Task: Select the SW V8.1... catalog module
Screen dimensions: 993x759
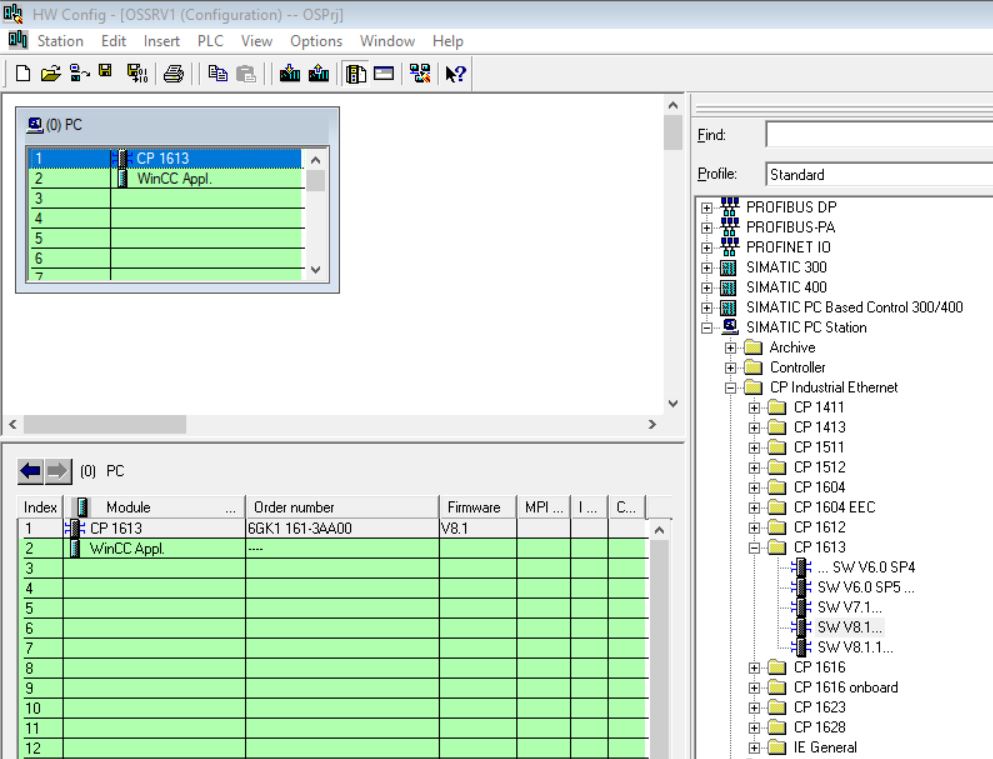Action: (849, 627)
